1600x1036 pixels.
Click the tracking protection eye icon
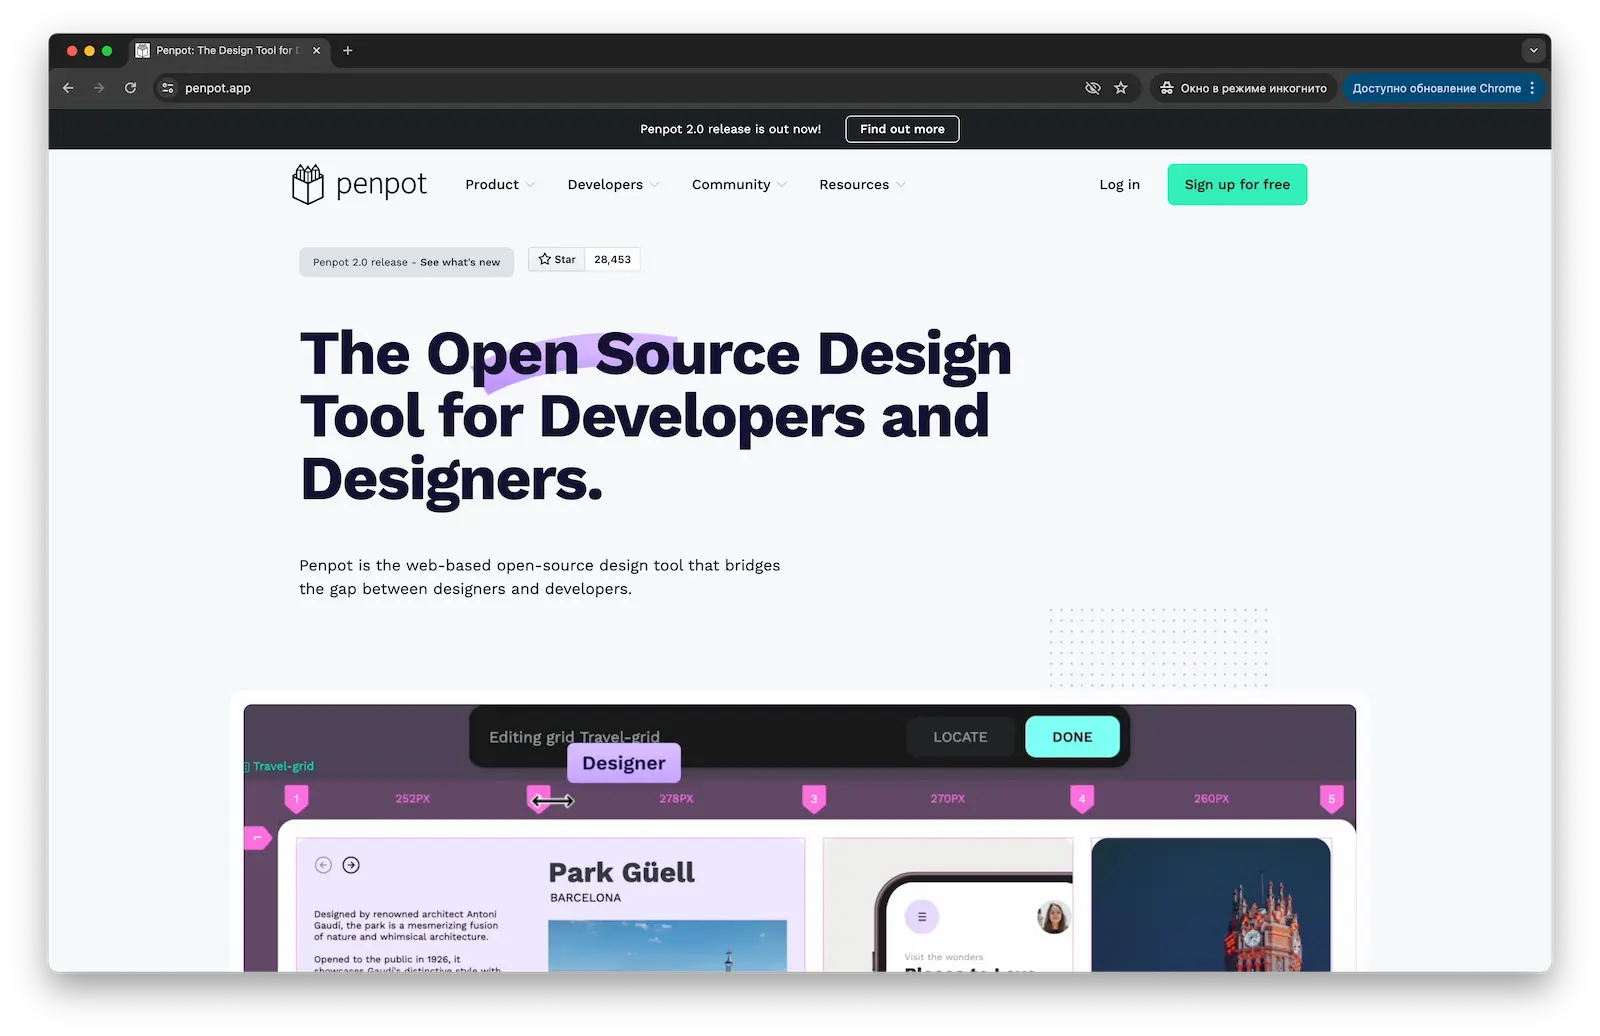(x=1093, y=88)
